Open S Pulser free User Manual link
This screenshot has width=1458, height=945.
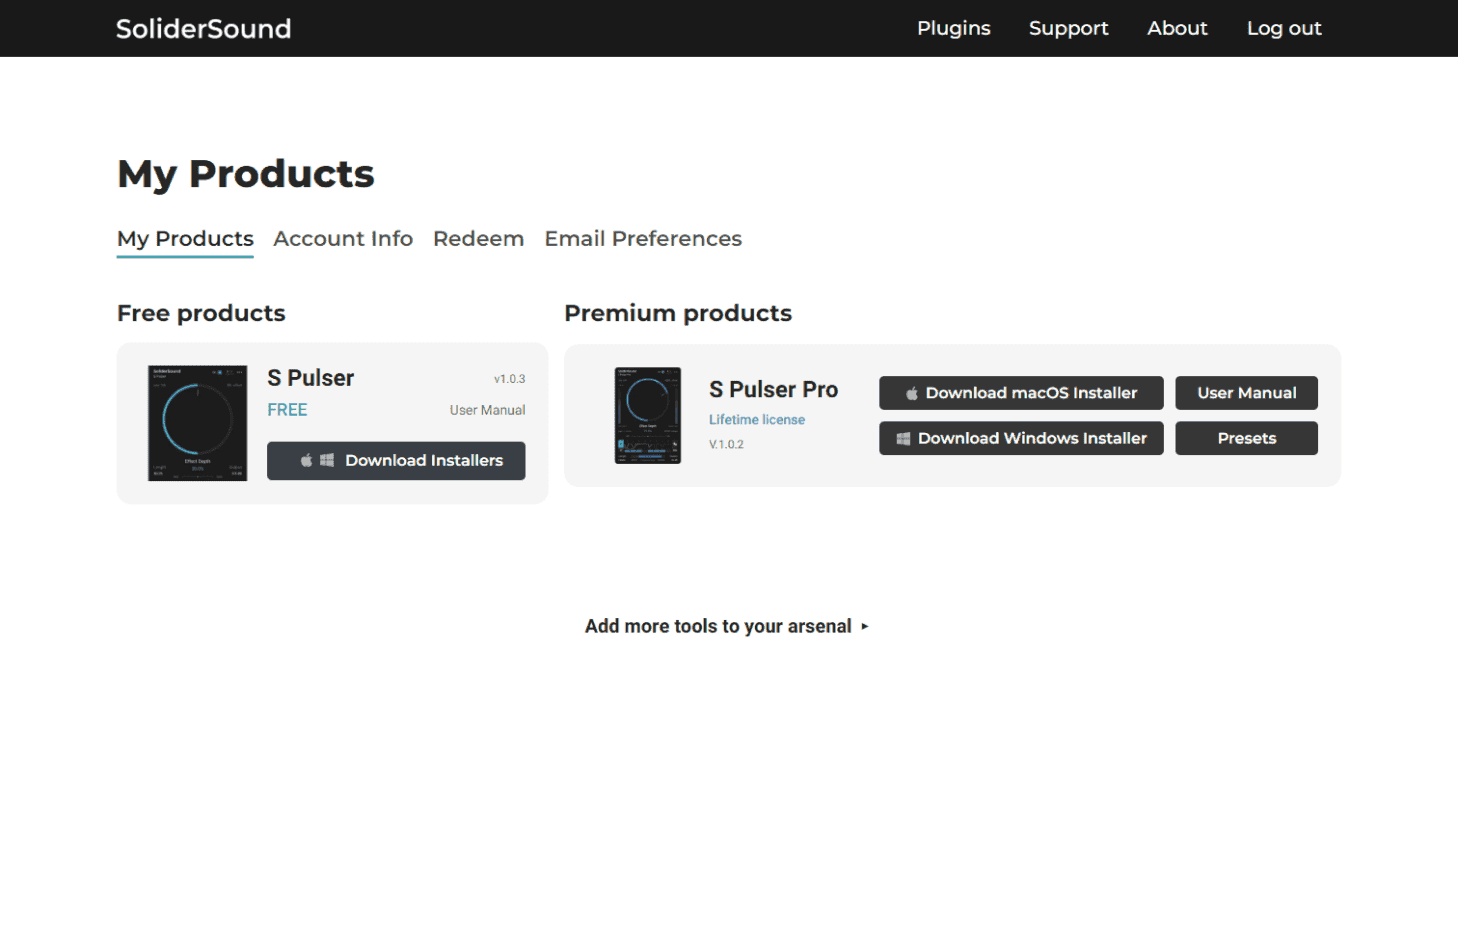pos(487,410)
